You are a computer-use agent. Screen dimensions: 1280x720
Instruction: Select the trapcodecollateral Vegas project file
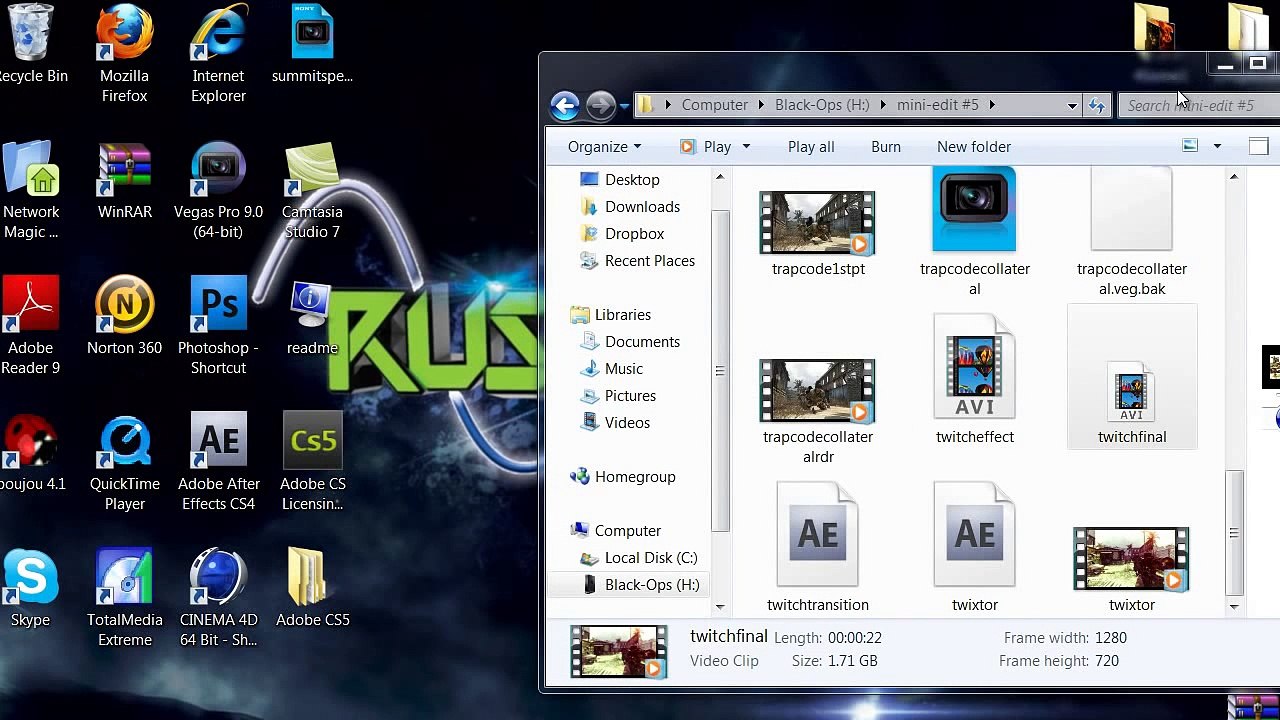(x=974, y=232)
